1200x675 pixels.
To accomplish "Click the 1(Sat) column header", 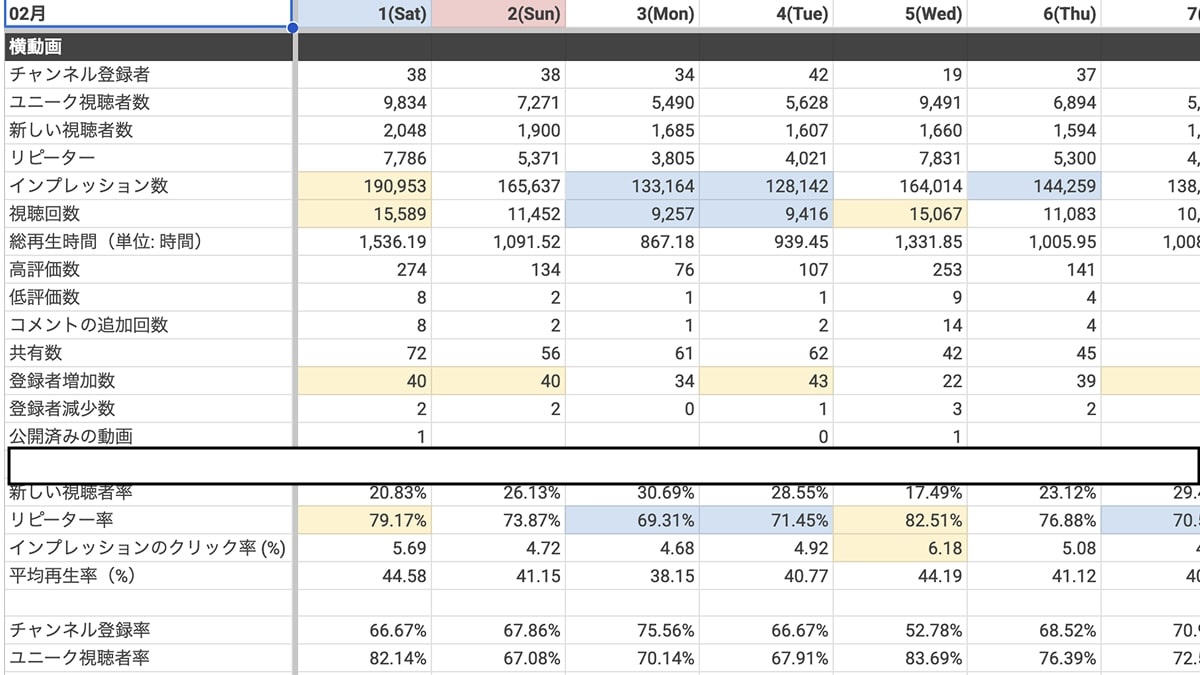I will [365, 13].
